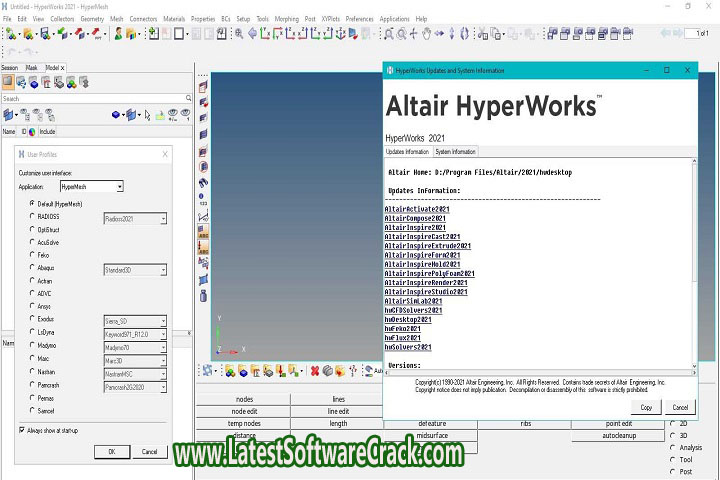Open the Standard3D dropdown for Abaqus
720x480 pixels.
pyautogui.click(x=135, y=270)
